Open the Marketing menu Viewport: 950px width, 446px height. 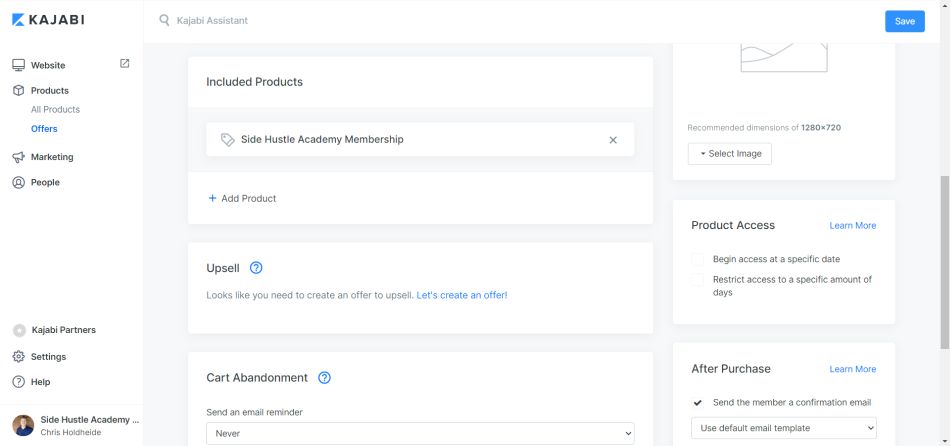(52, 157)
